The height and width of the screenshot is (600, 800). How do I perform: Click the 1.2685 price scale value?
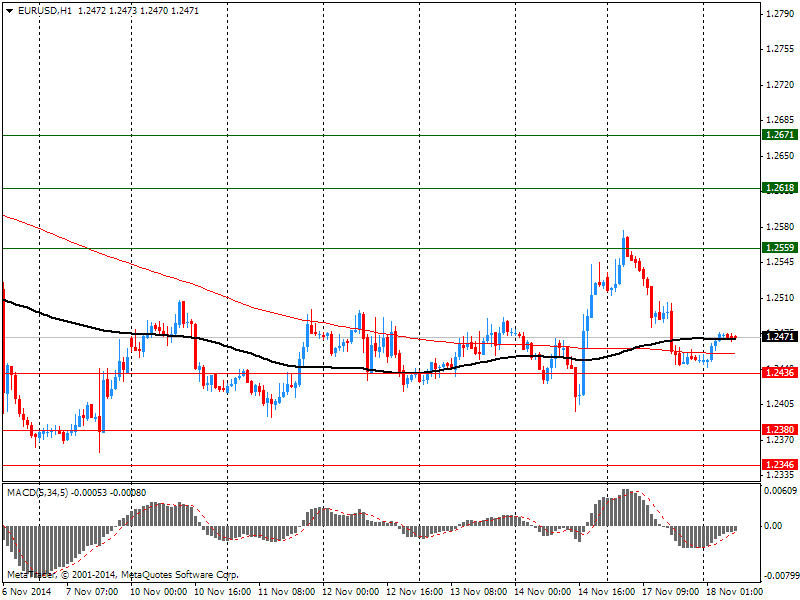[x=781, y=120]
